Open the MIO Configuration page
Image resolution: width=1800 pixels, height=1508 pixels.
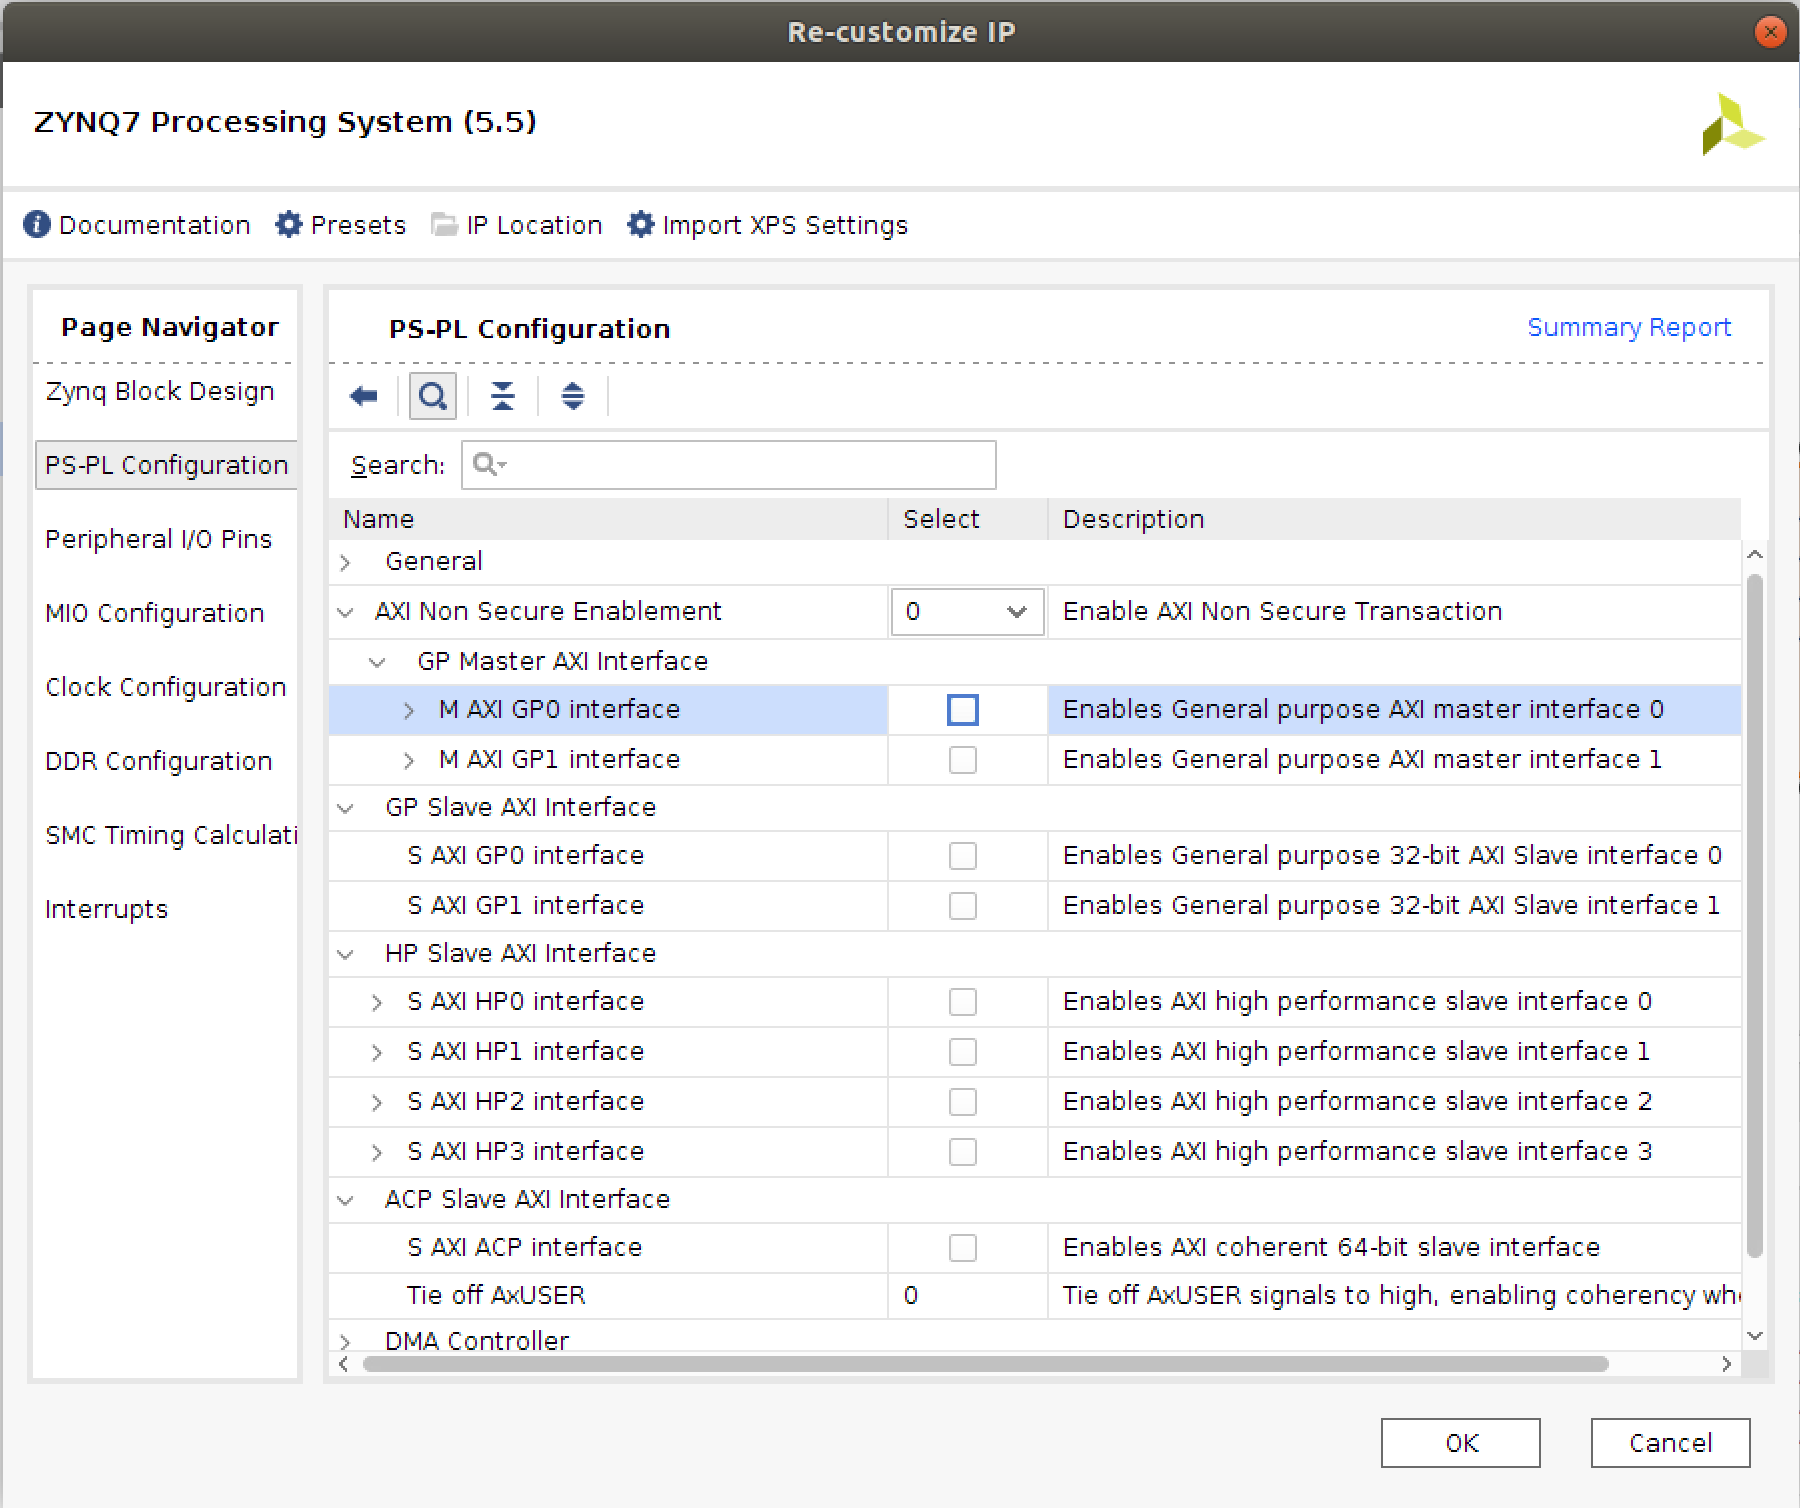[155, 614]
